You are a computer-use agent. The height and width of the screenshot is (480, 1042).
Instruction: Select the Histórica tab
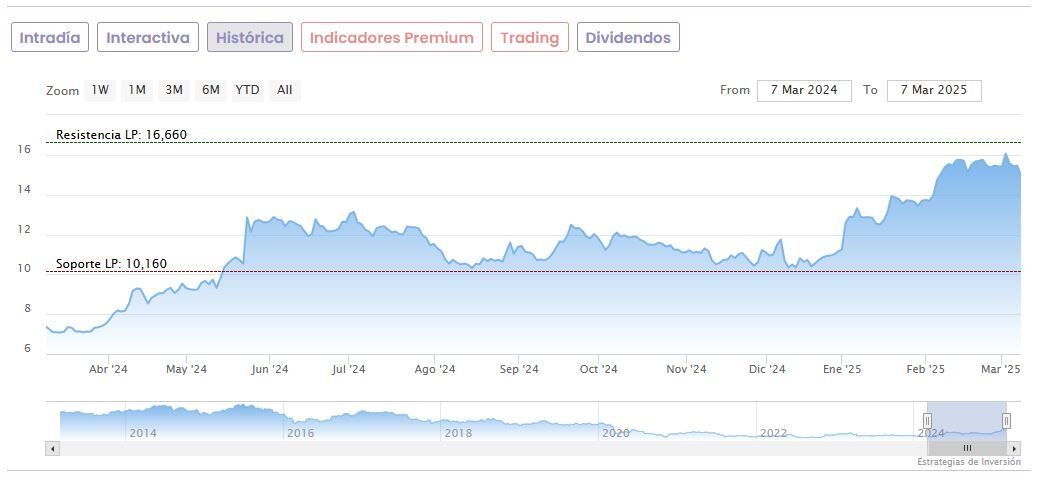click(x=250, y=38)
